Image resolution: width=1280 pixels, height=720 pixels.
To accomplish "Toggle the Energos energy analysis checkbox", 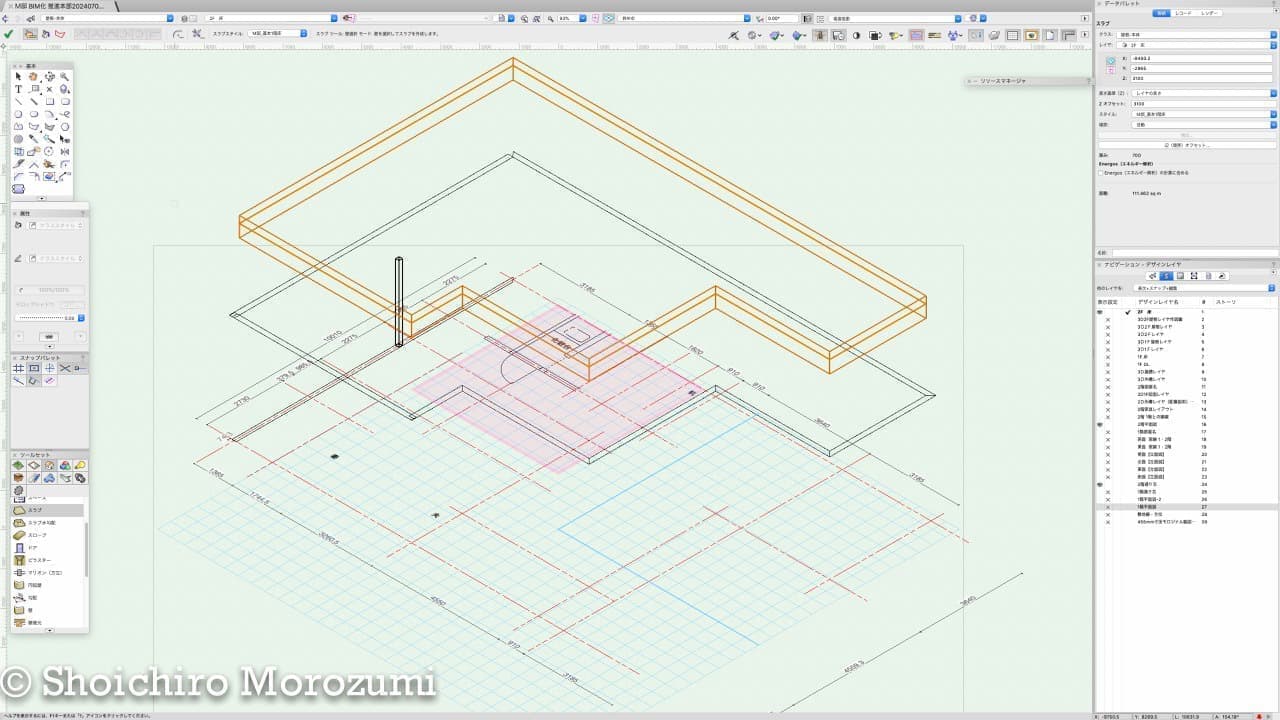I will click(1101, 172).
